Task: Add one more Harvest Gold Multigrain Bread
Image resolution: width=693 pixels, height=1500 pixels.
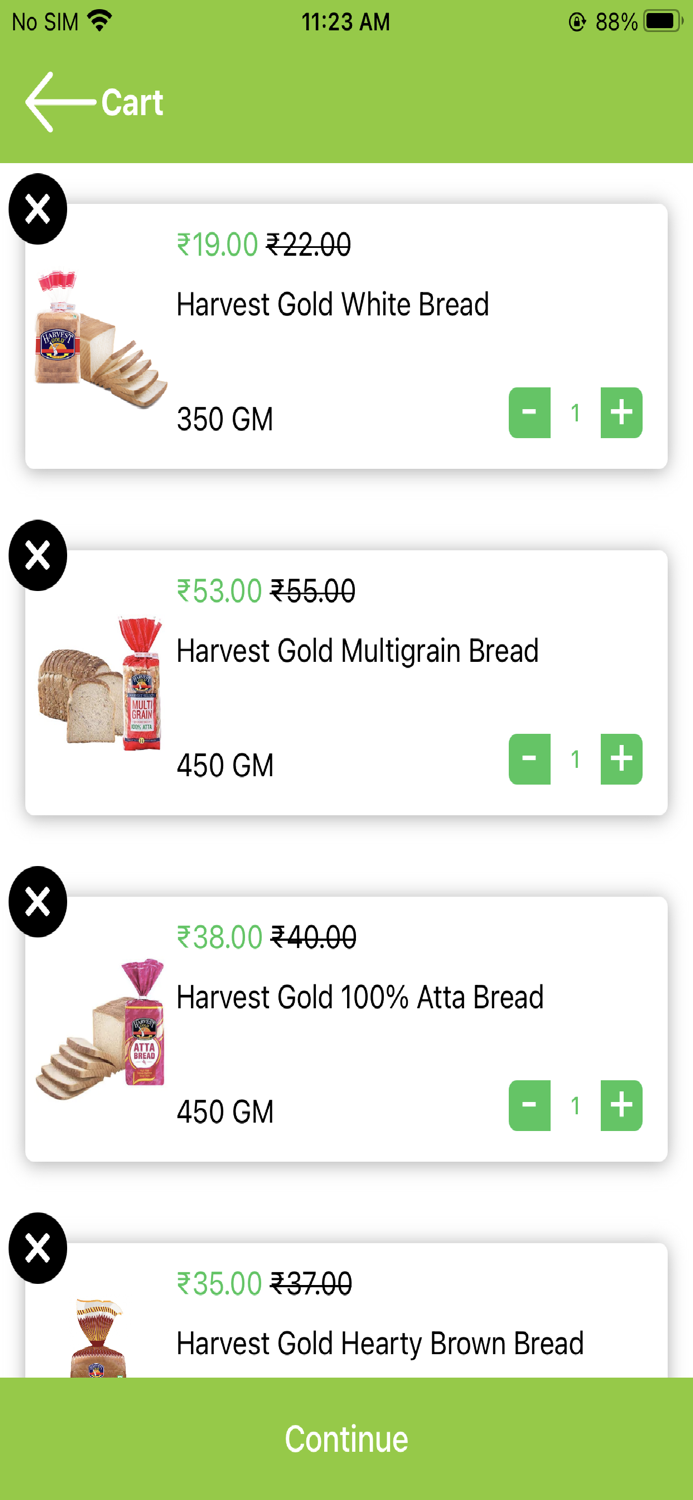Action: [621, 760]
